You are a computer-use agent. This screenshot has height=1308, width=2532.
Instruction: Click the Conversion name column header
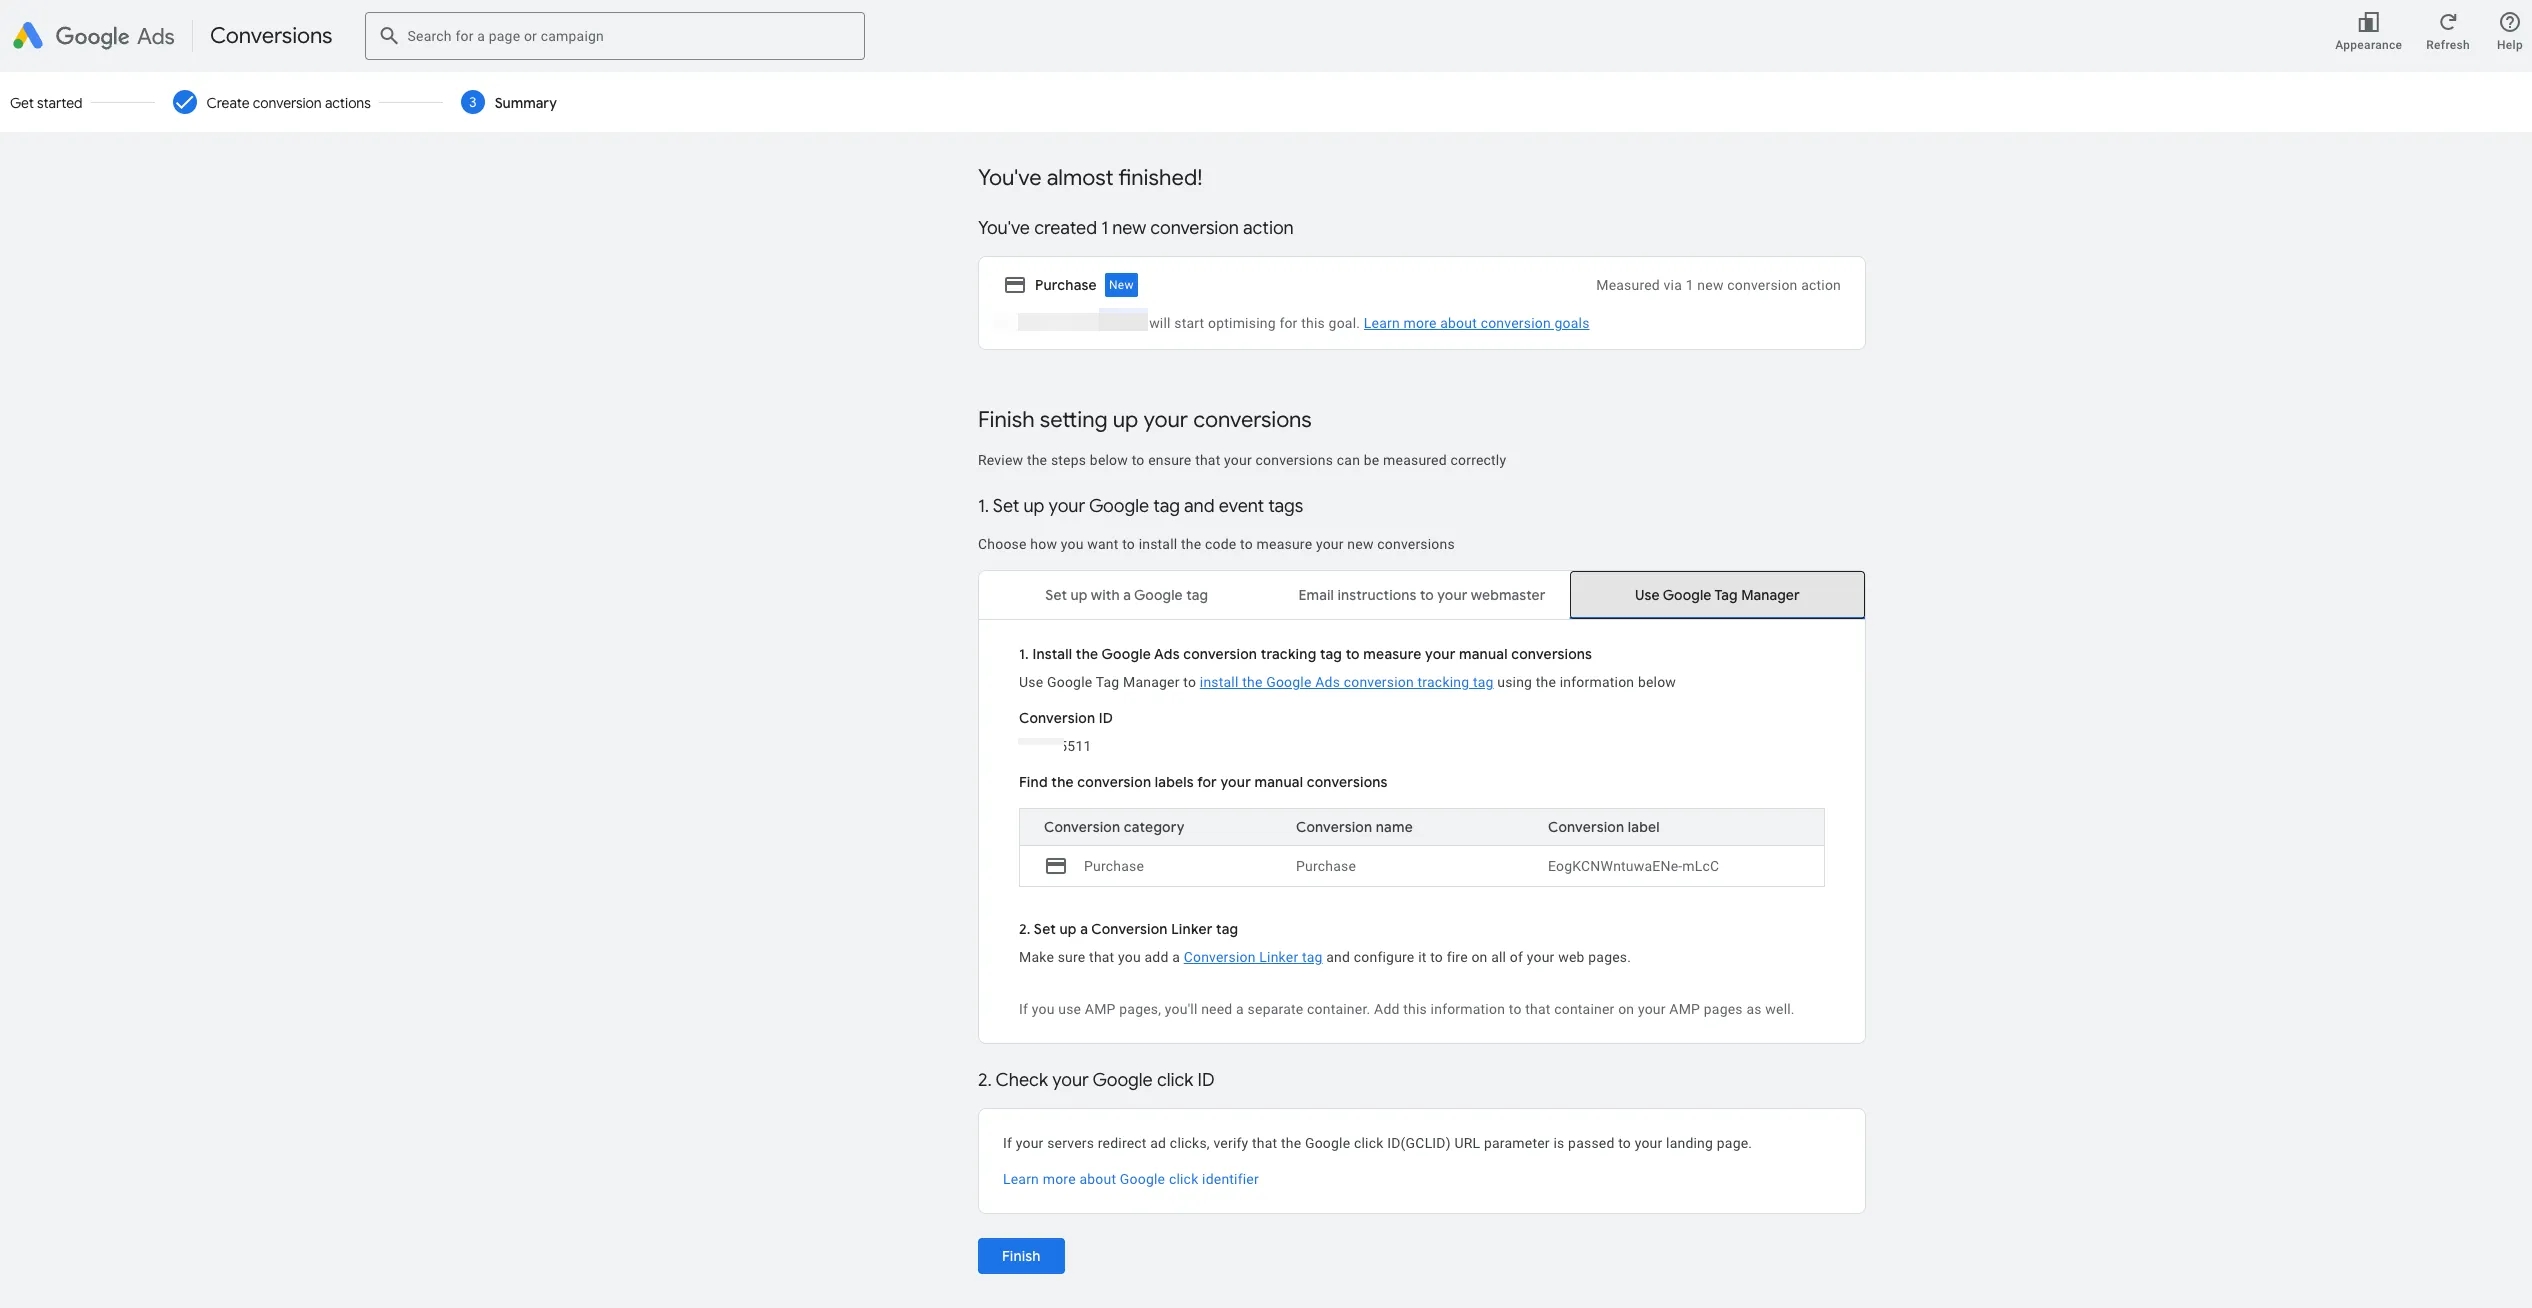(x=1354, y=827)
